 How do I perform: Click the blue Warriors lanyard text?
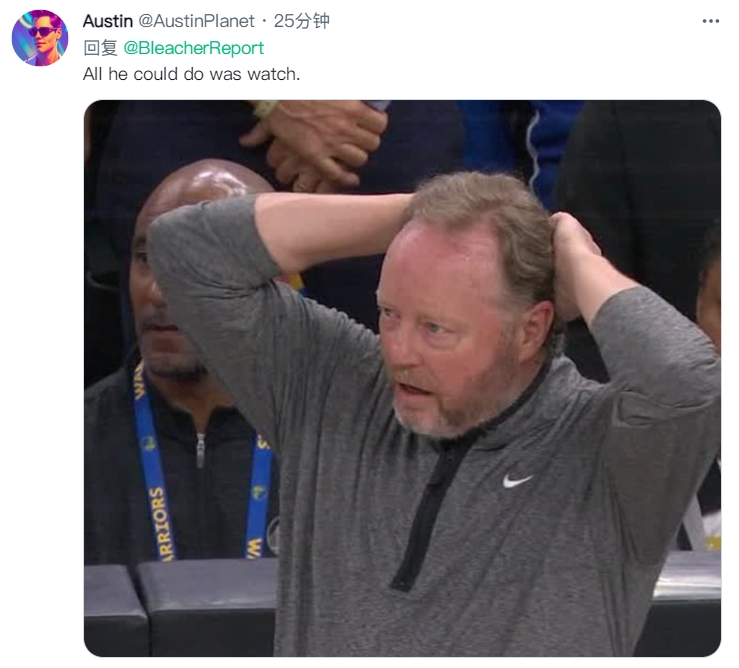coord(162,523)
